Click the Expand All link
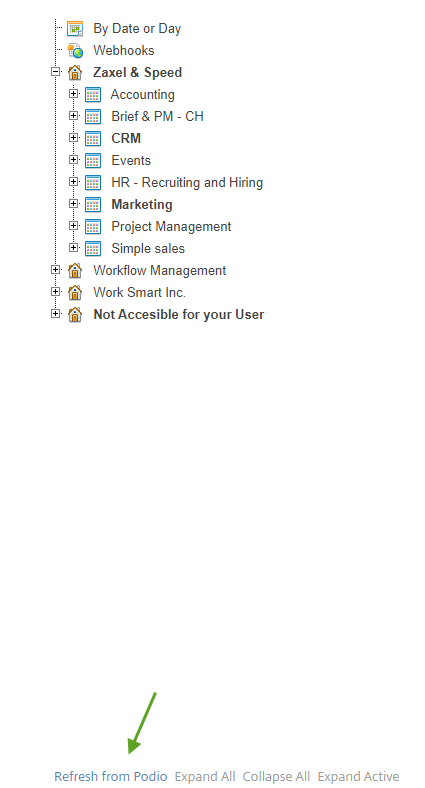 205,776
